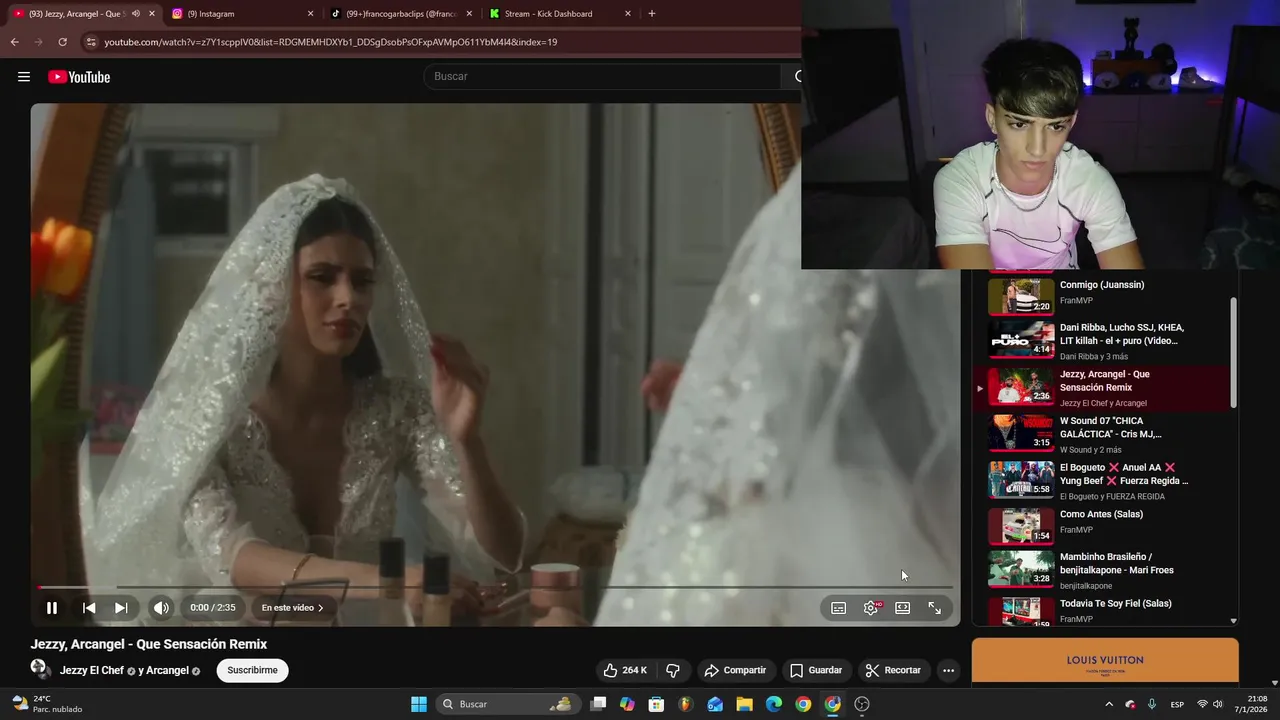The image size is (1280, 720).
Task: Select 'Jezzy, Arcangel - Que Sensación Remix' playlist entry
Action: [1102, 388]
